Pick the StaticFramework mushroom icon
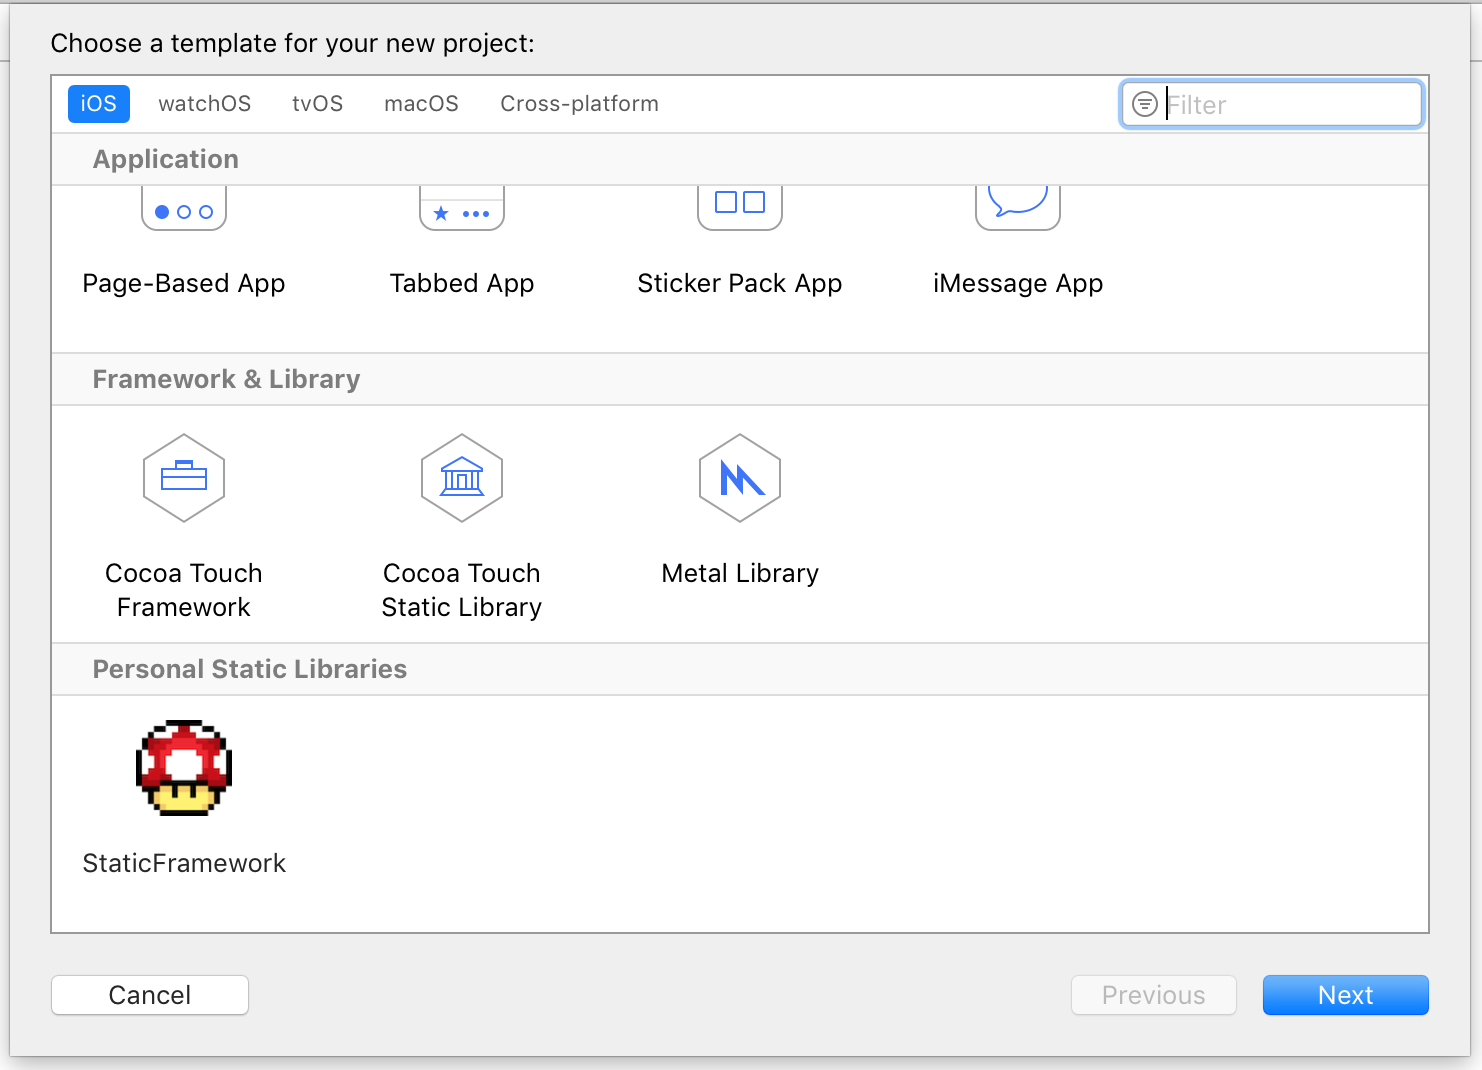This screenshot has height=1070, width=1482. click(x=184, y=768)
